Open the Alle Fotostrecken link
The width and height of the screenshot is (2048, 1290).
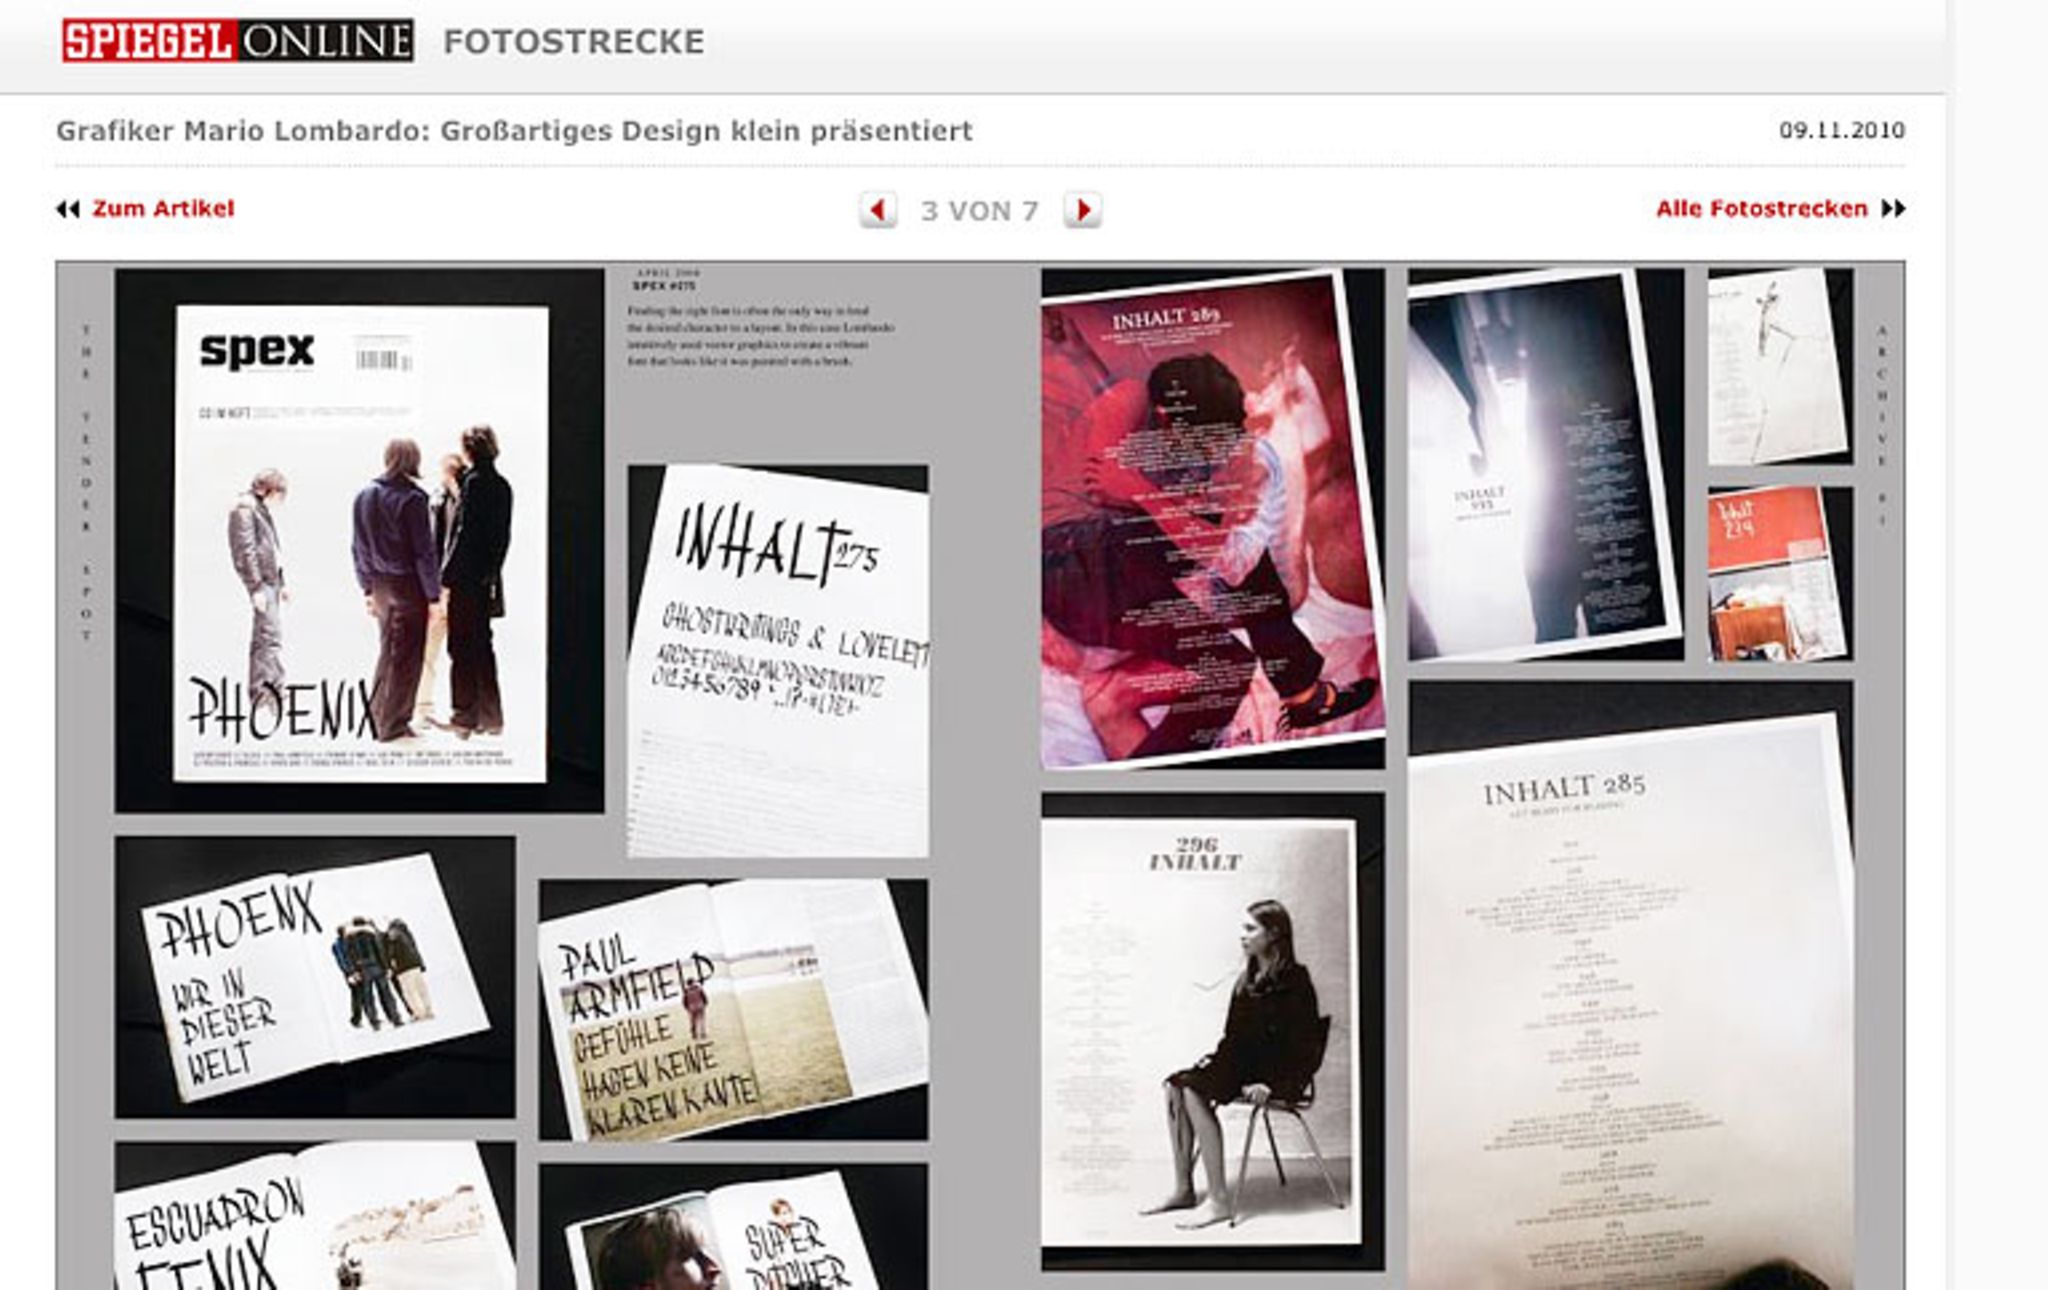coord(1761,209)
